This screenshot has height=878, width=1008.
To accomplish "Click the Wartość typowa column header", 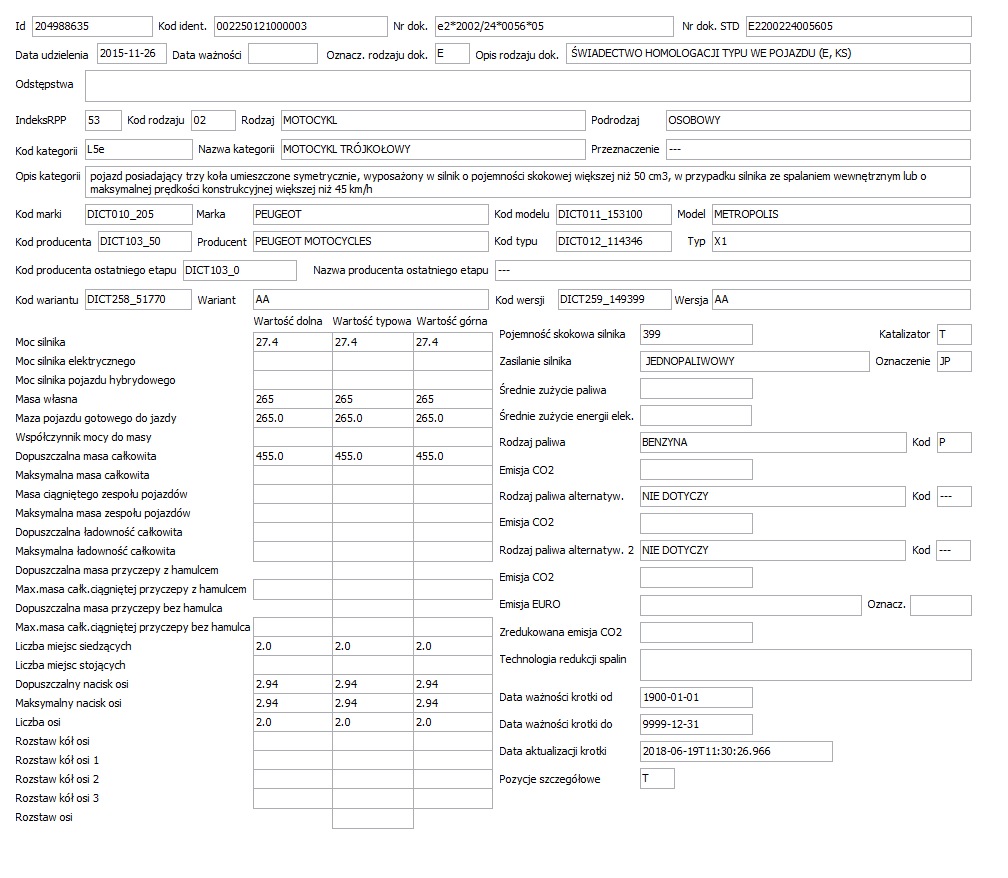I will click(x=372, y=321).
